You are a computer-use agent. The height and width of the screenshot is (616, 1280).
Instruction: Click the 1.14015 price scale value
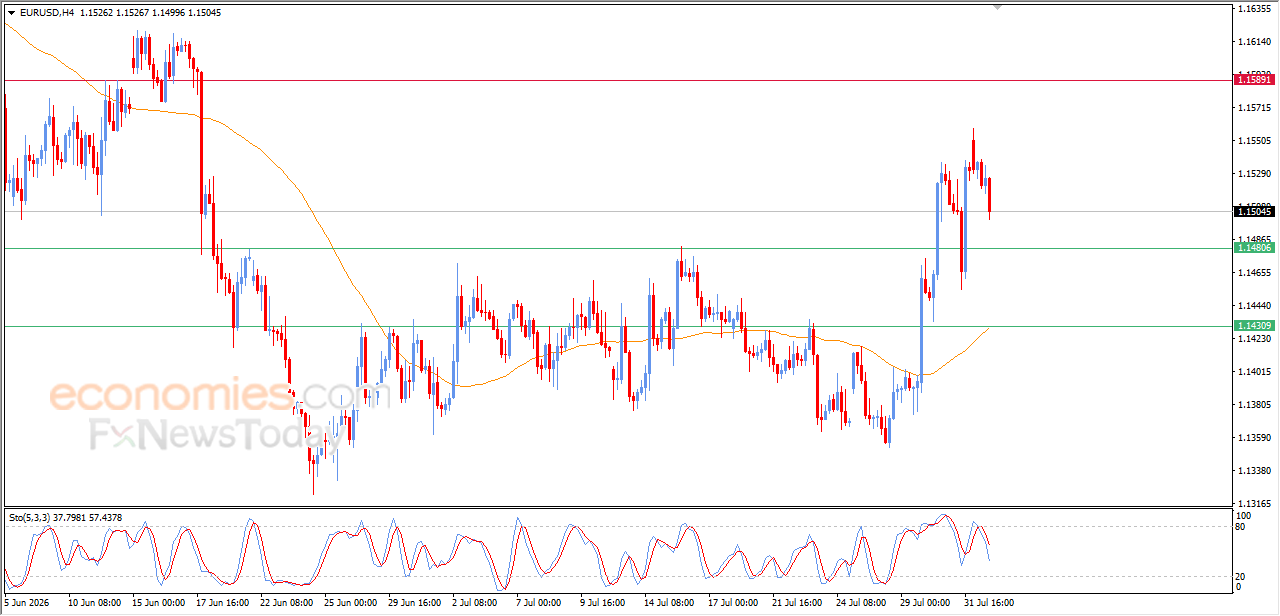click(1254, 371)
